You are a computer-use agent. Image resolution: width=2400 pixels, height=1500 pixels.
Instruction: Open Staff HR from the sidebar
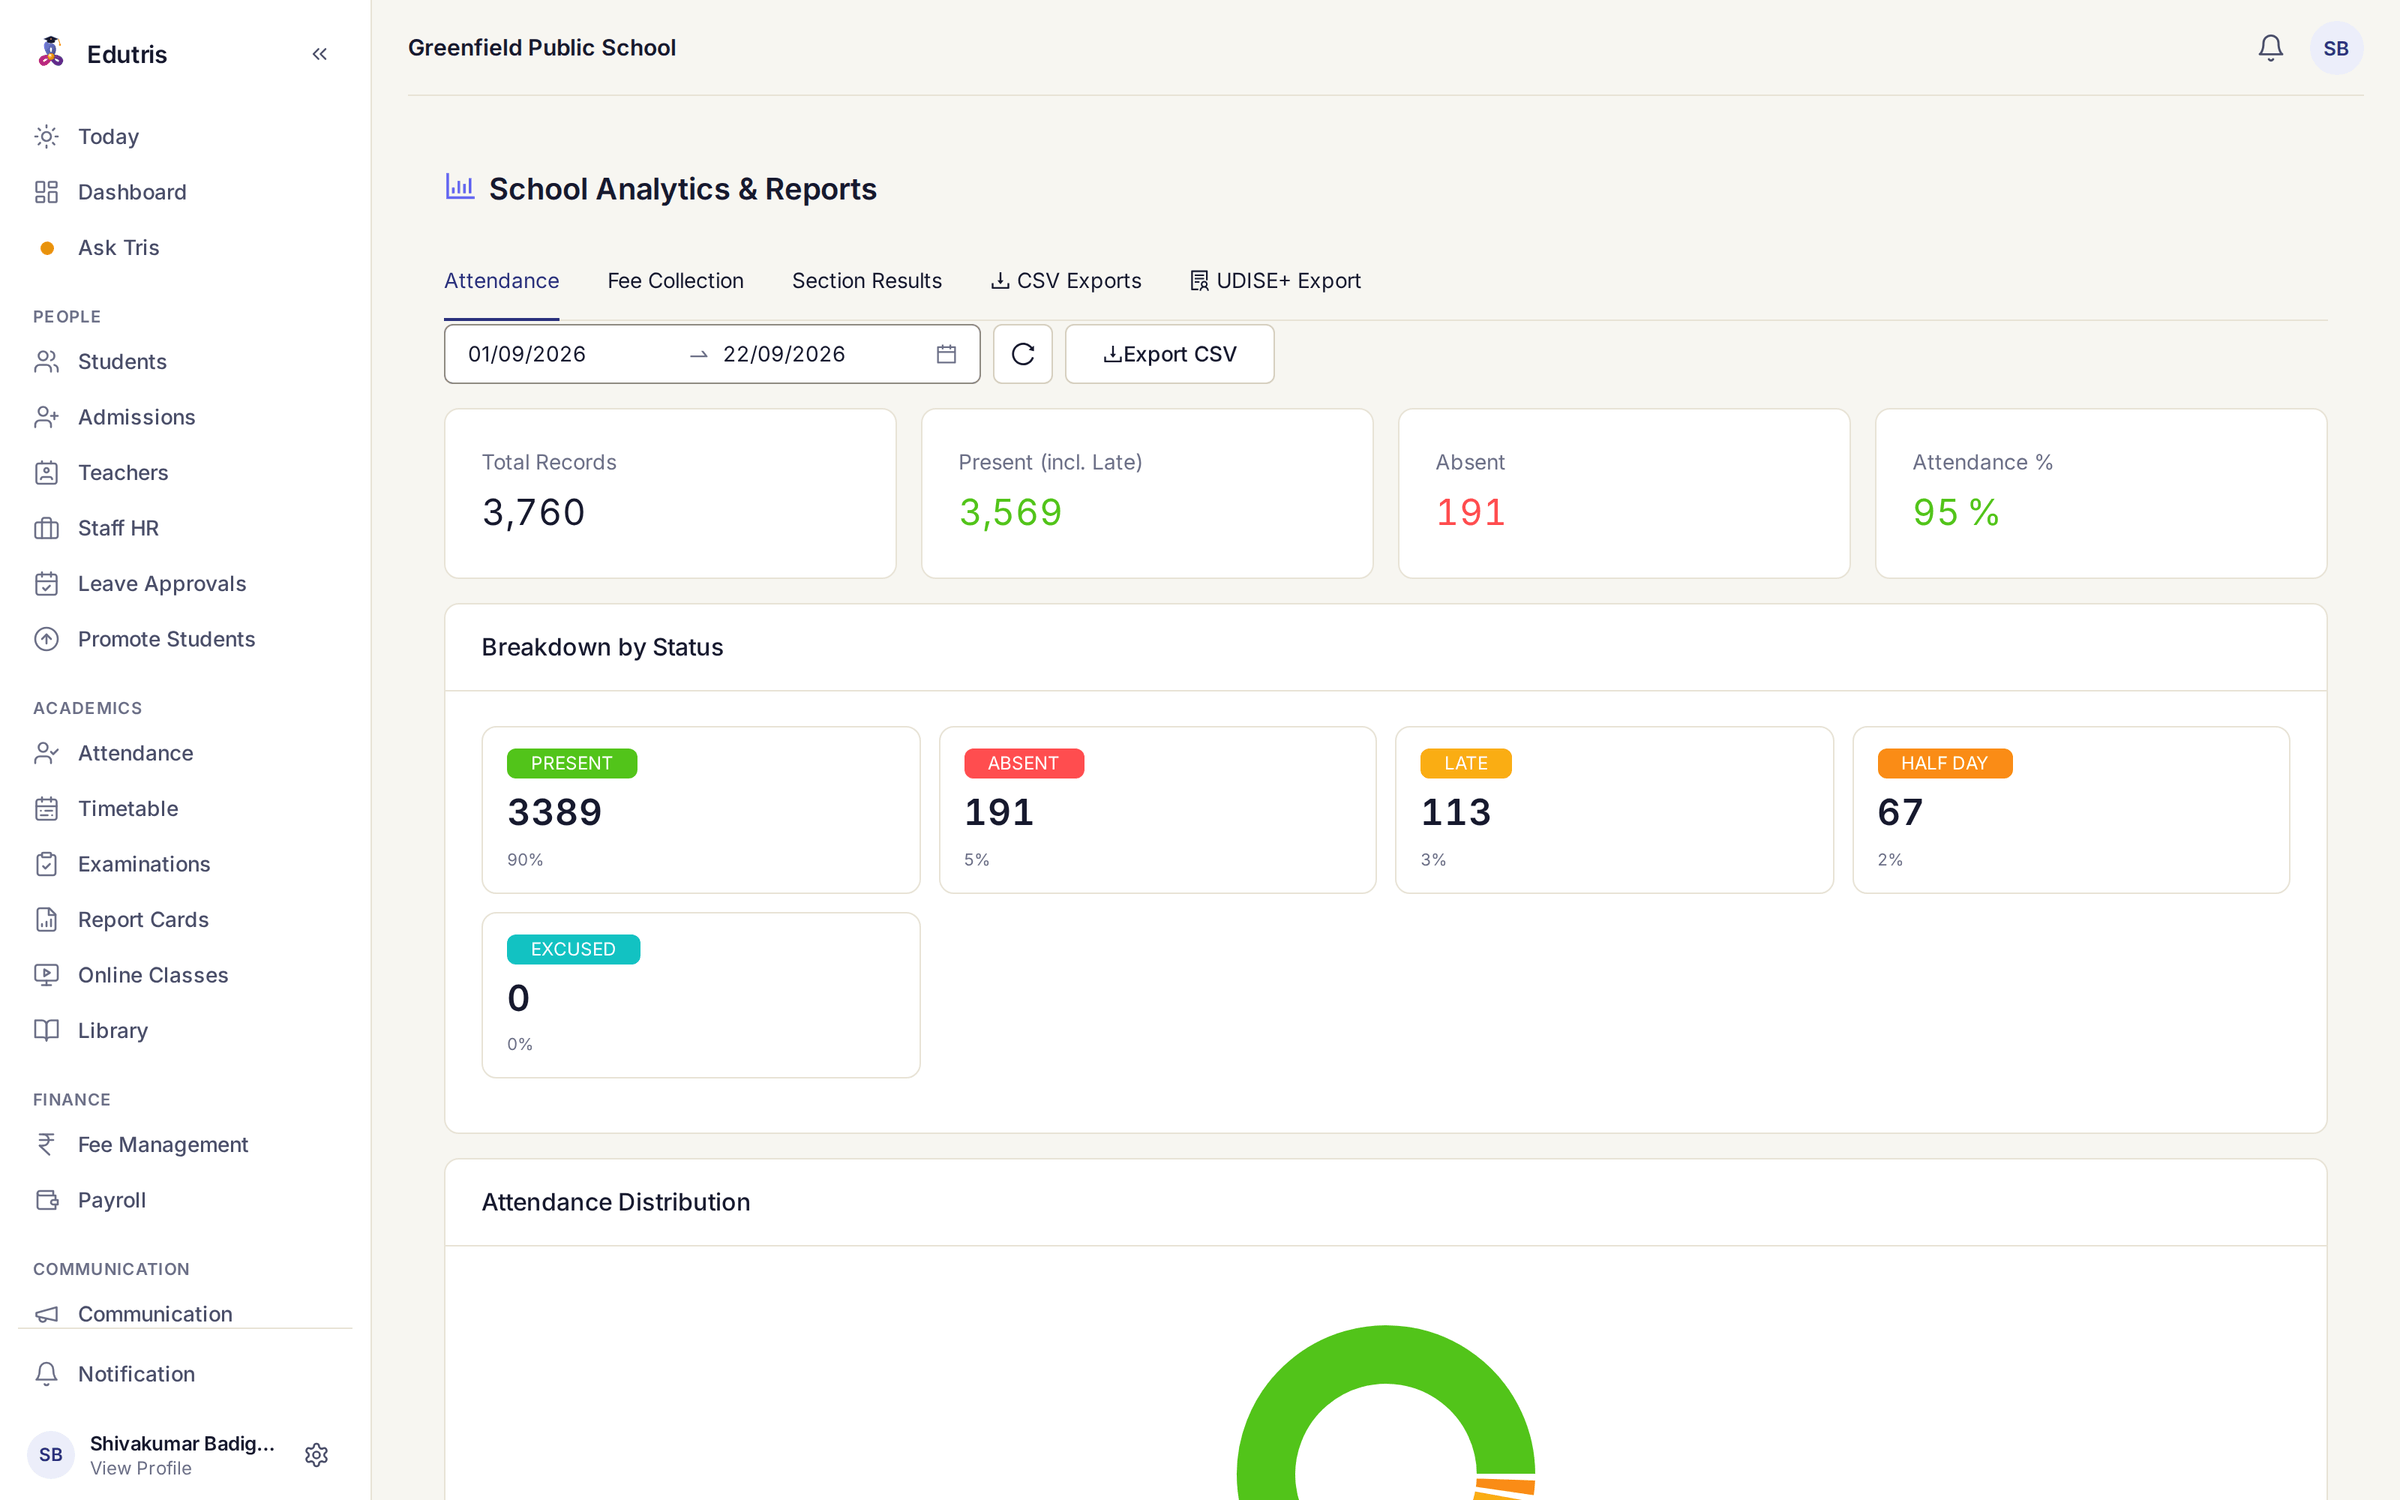pyautogui.click(x=185, y=528)
